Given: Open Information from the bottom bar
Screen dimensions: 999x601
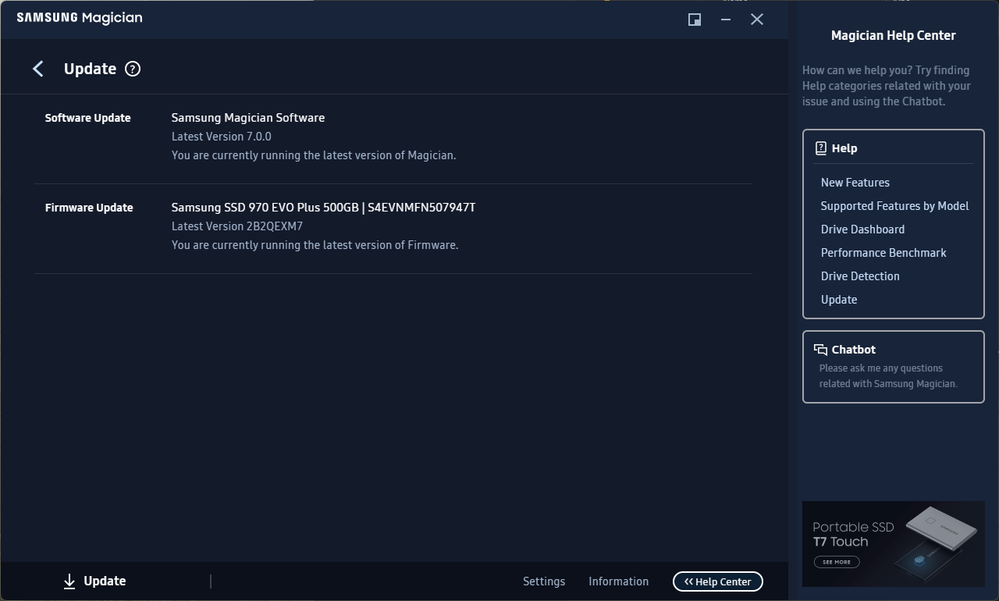Looking at the screenshot, I should coord(619,581).
